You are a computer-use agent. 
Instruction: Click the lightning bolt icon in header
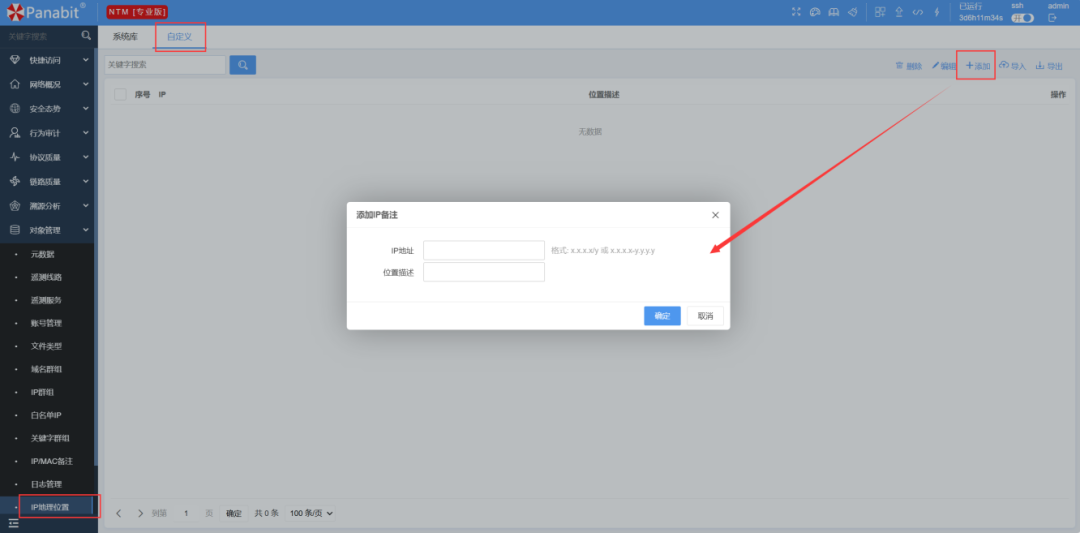[x=936, y=12]
